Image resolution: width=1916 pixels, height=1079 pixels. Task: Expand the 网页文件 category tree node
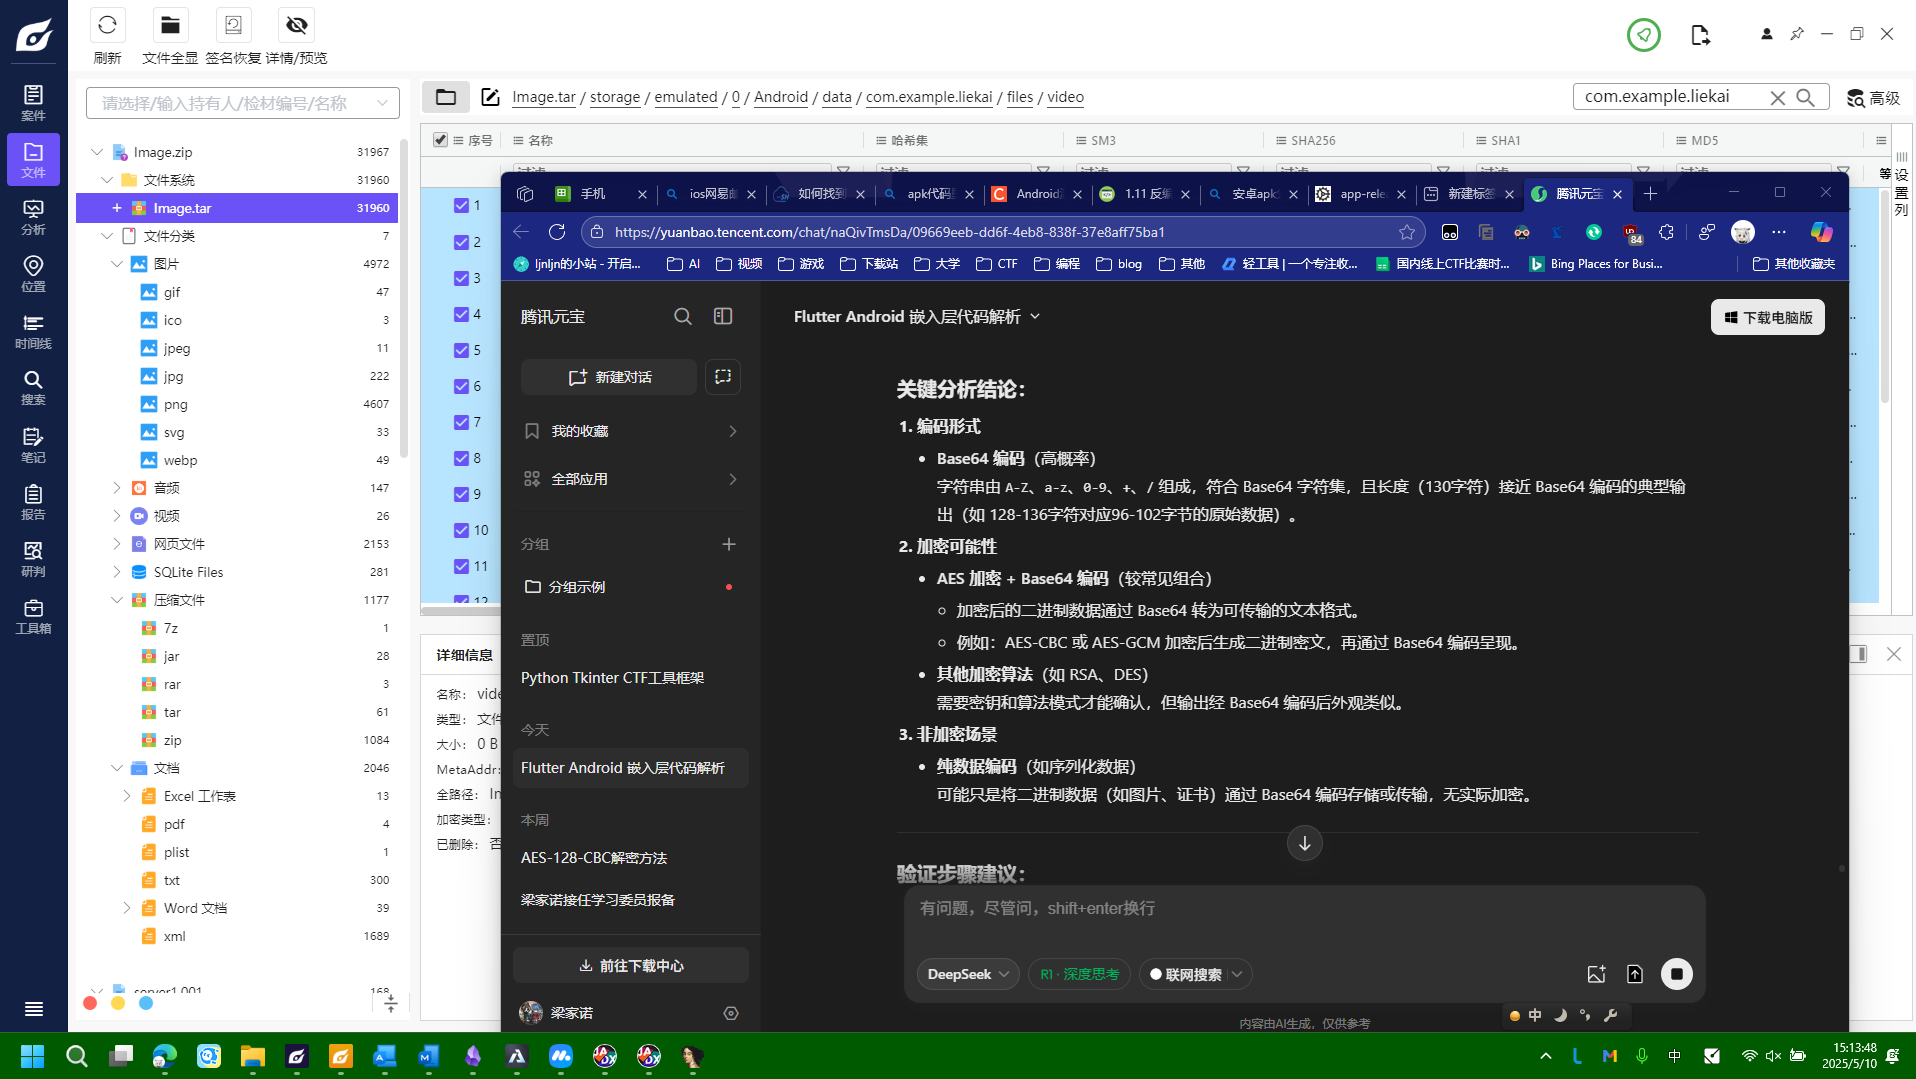117,544
